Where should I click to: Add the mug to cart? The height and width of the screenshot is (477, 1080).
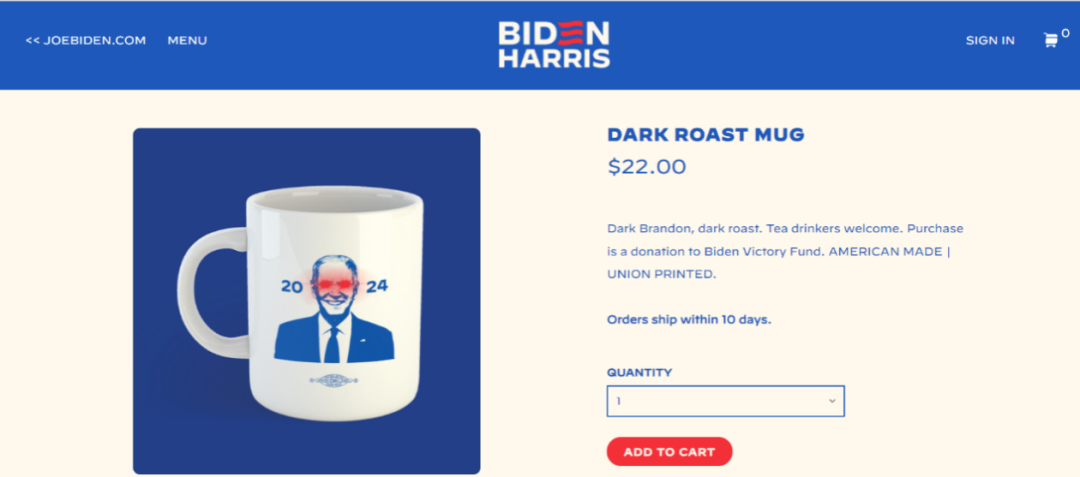669,452
